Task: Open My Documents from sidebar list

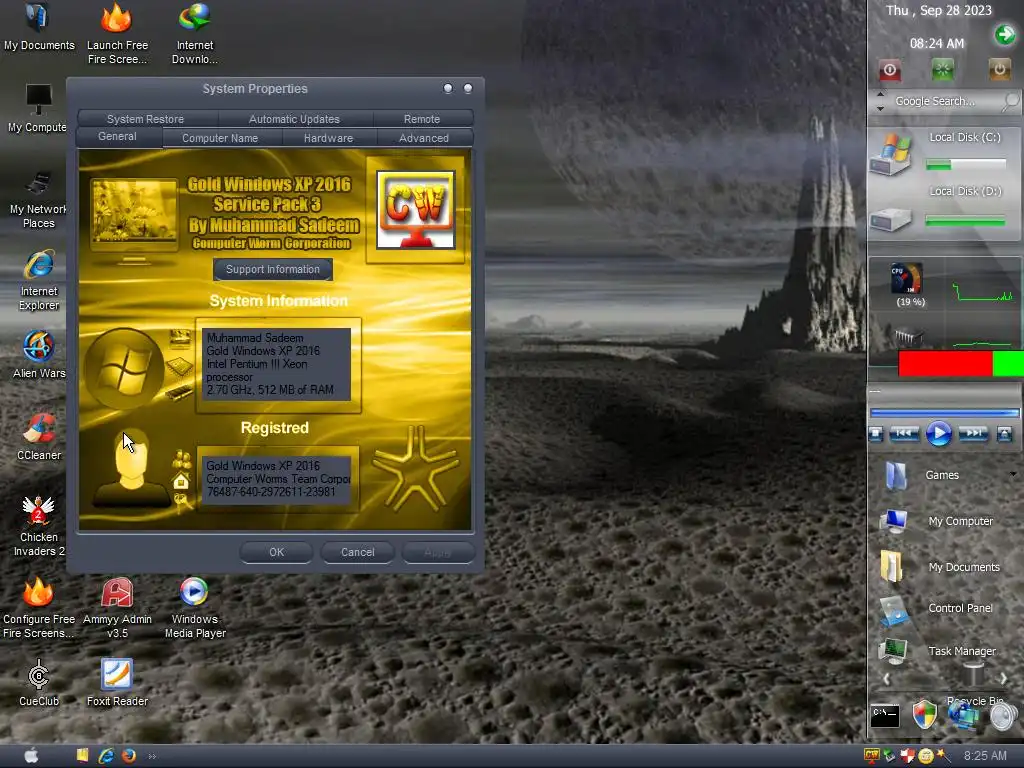Action: tap(939, 567)
